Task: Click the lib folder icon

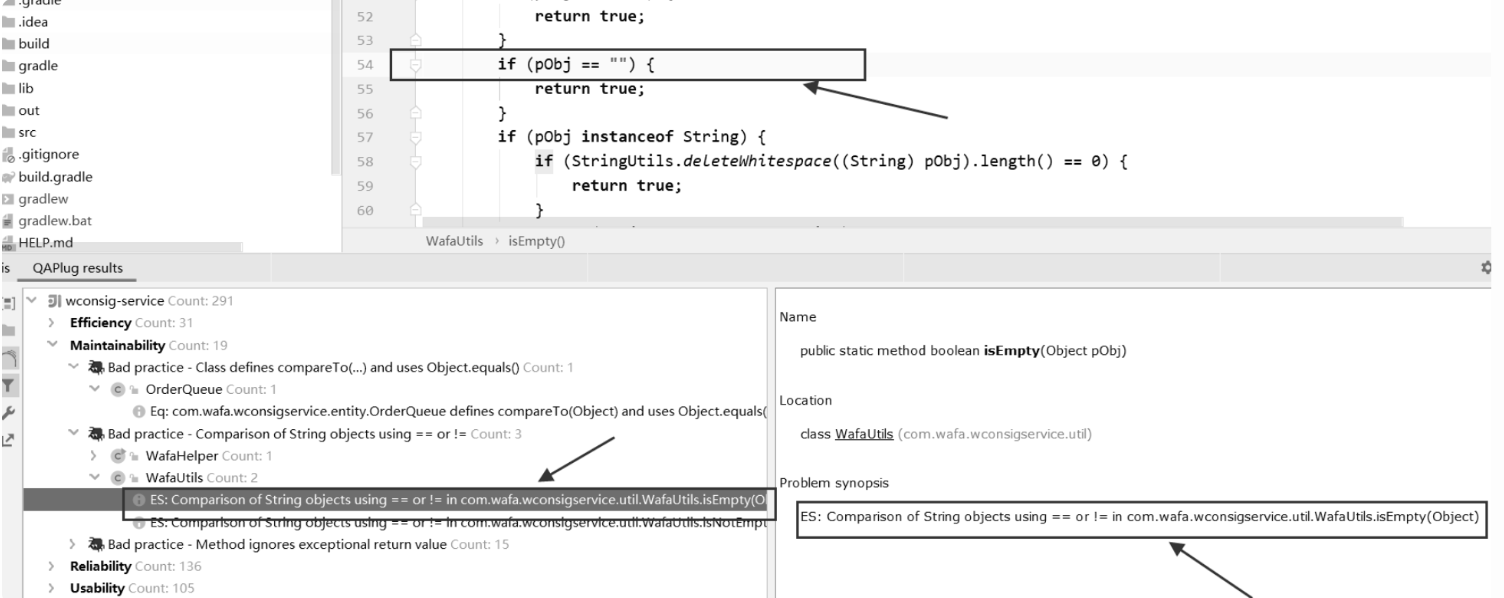Action: click(9, 88)
